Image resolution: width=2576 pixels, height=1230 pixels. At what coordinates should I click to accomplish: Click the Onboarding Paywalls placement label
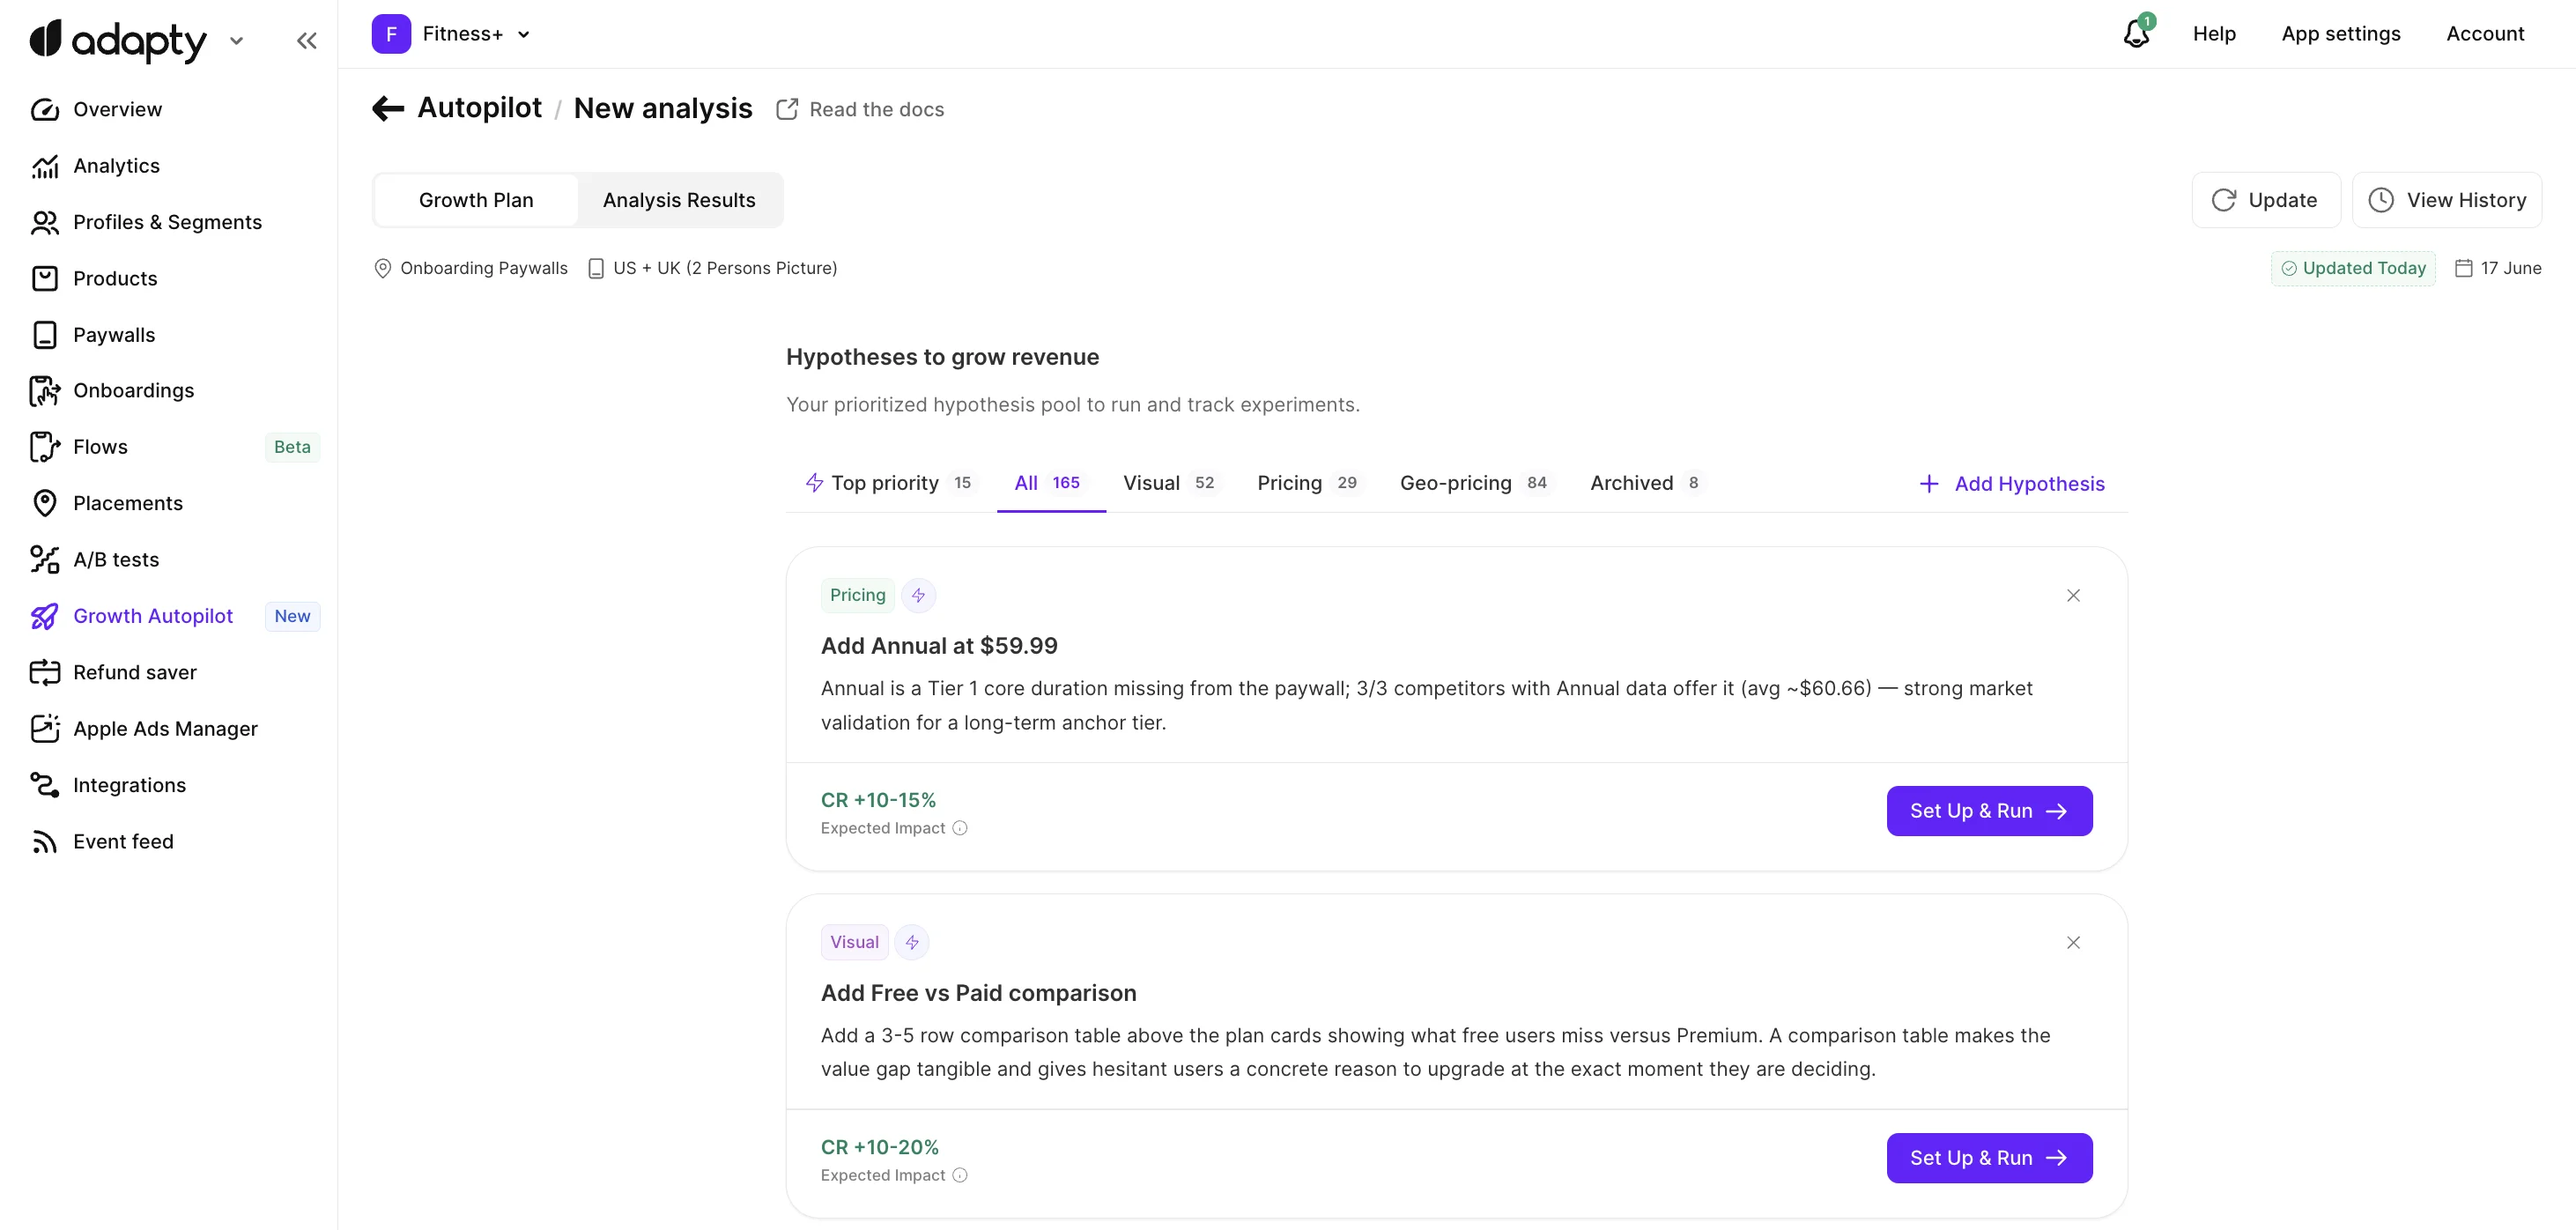[470, 268]
